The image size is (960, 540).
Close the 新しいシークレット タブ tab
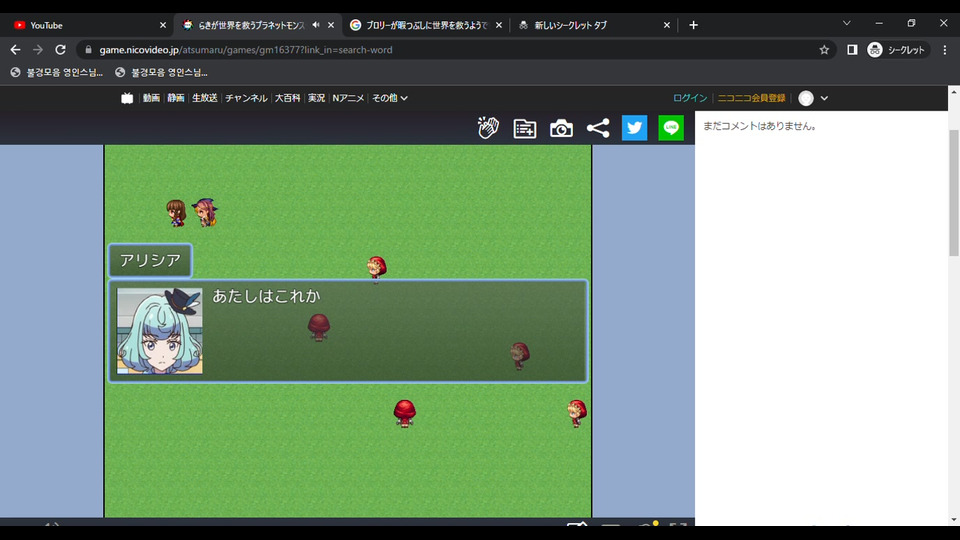(667, 25)
